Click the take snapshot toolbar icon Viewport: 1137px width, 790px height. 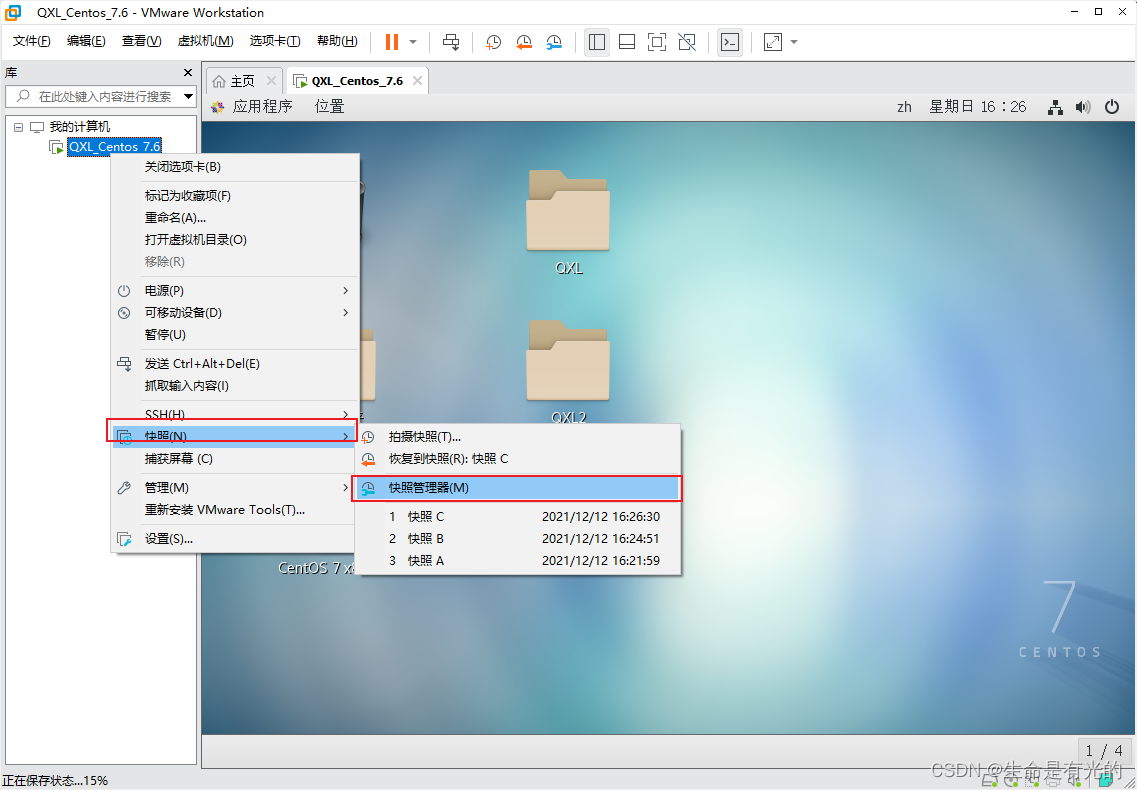[494, 42]
